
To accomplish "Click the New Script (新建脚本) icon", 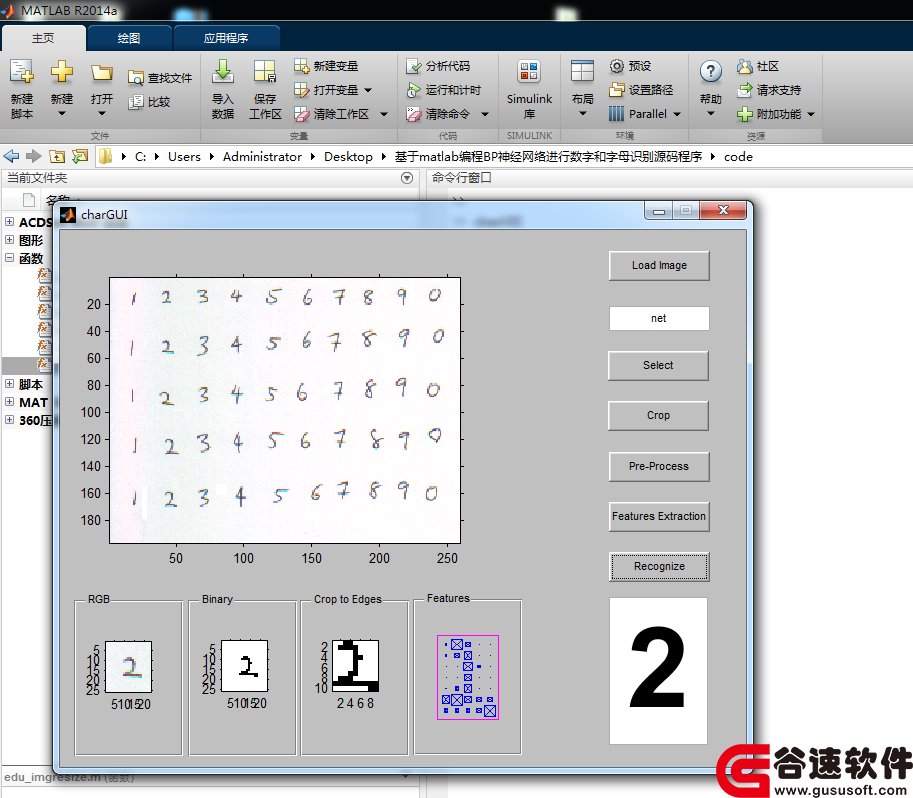I will coord(22,72).
